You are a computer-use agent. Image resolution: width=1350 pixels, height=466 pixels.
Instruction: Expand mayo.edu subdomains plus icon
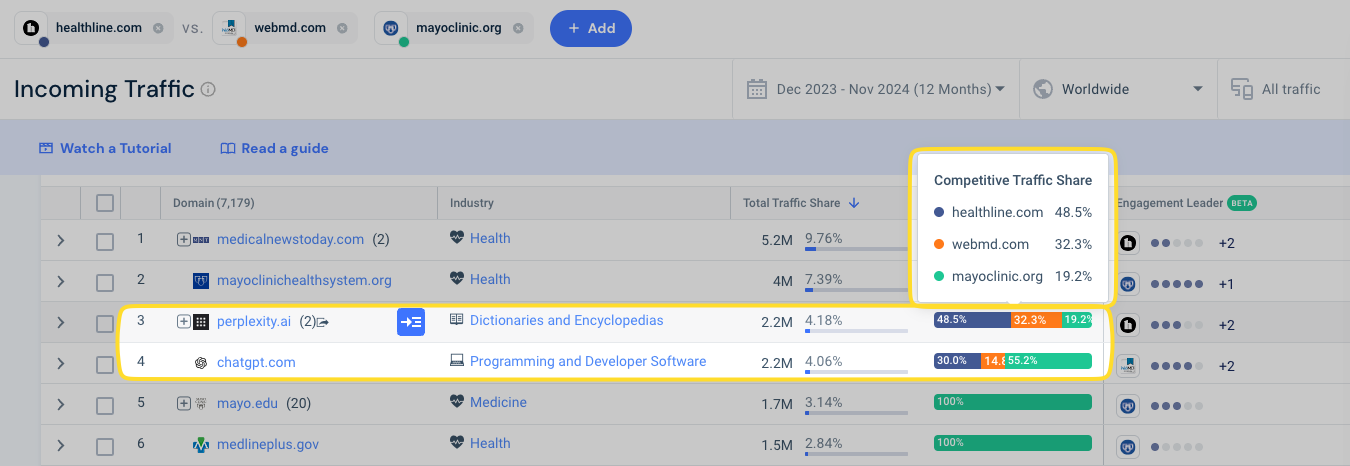(183, 403)
